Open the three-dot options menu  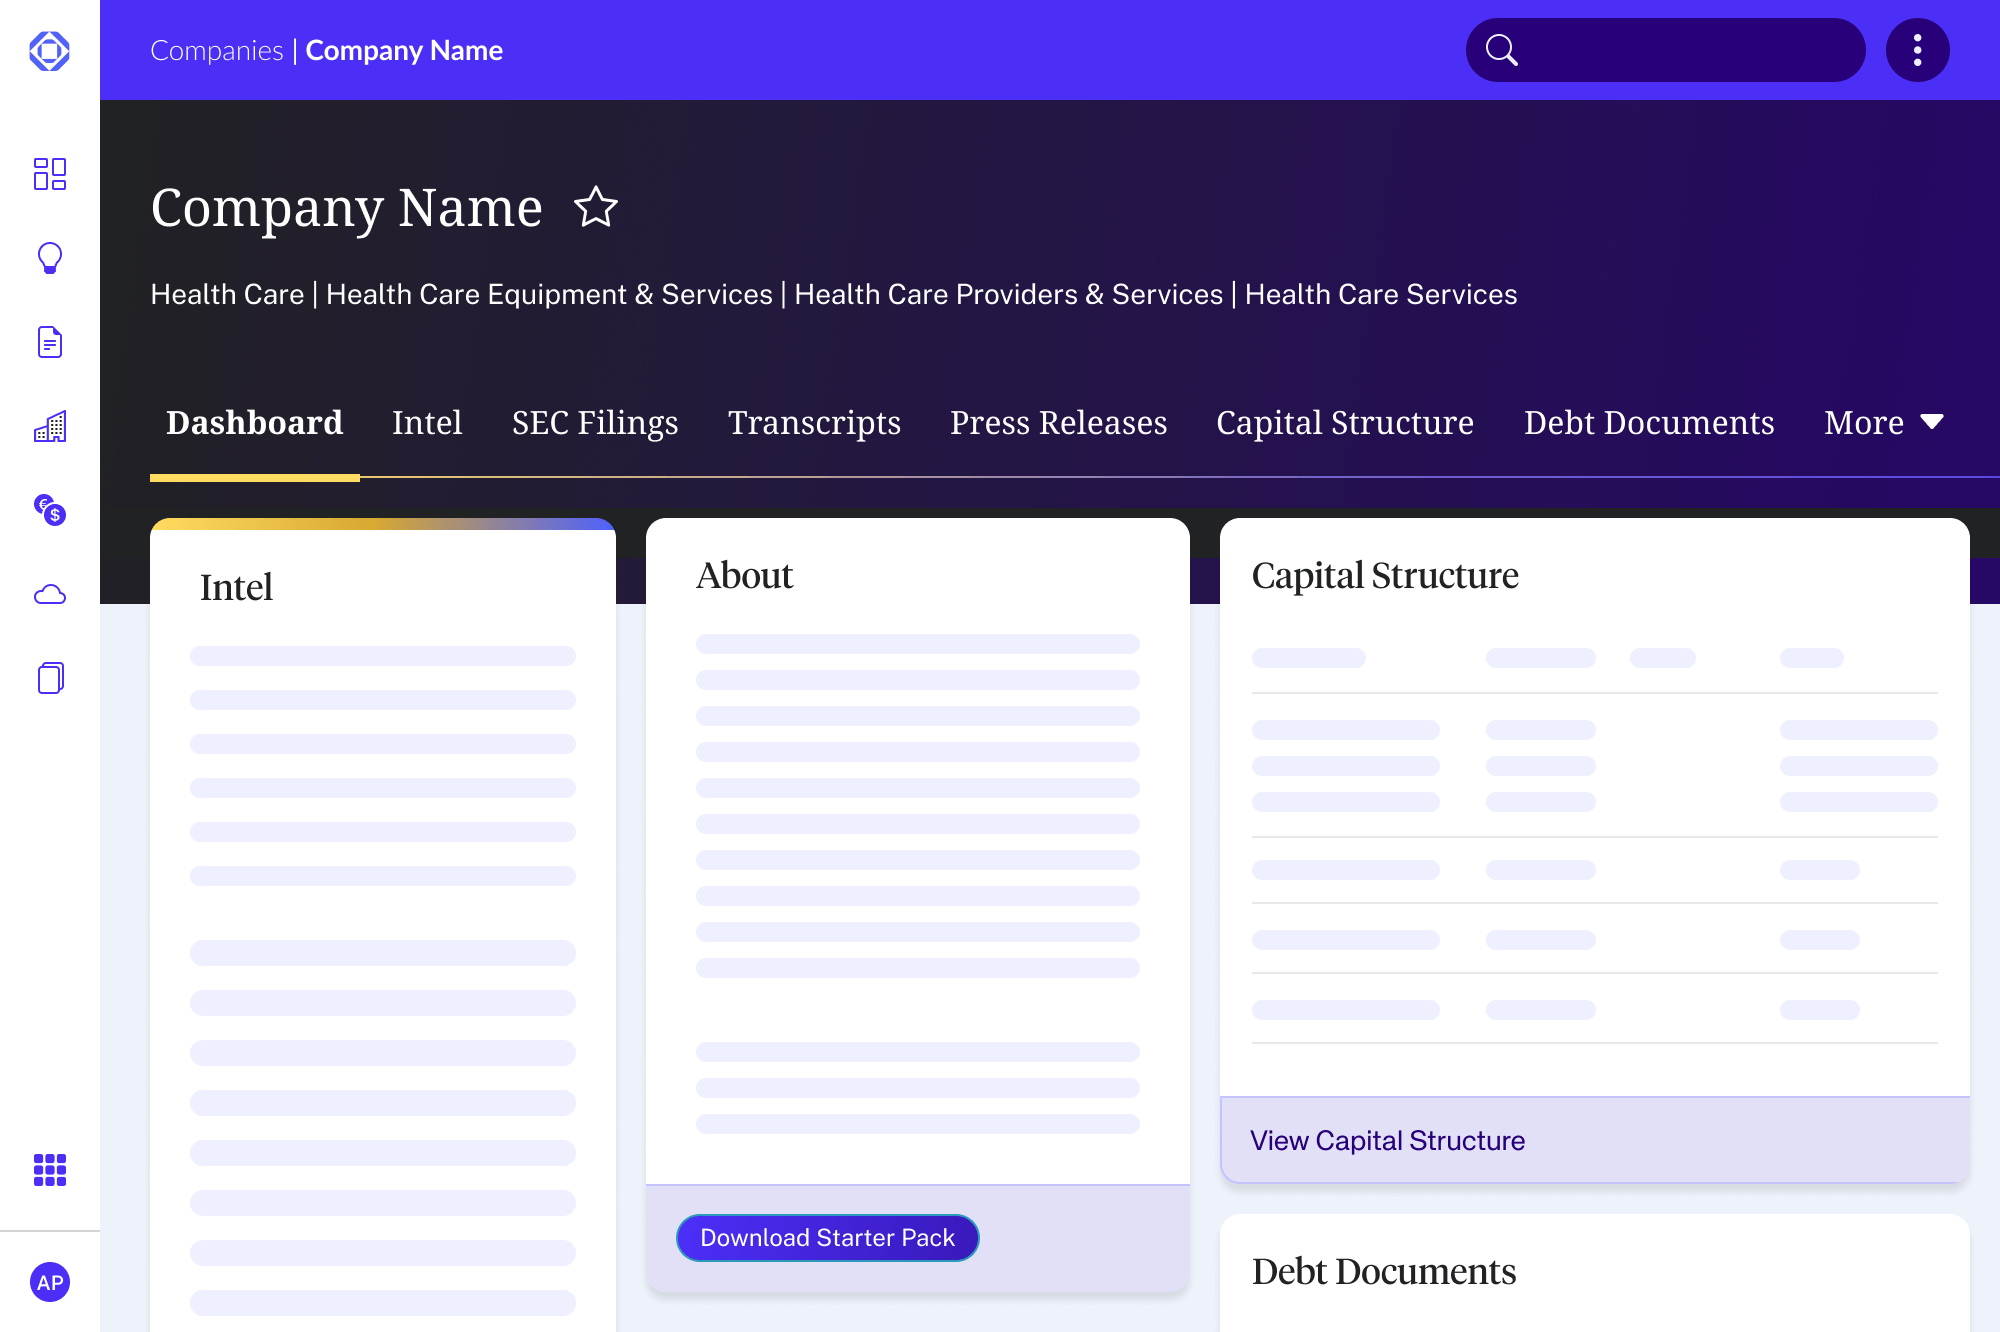tap(1917, 50)
